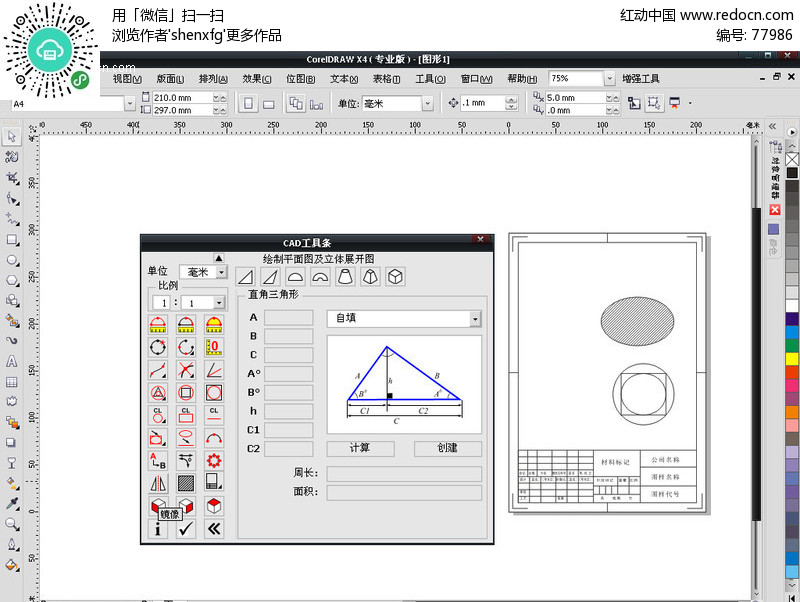Click the input field for side A
The height and width of the screenshot is (602, 800).
coord(288,317)
